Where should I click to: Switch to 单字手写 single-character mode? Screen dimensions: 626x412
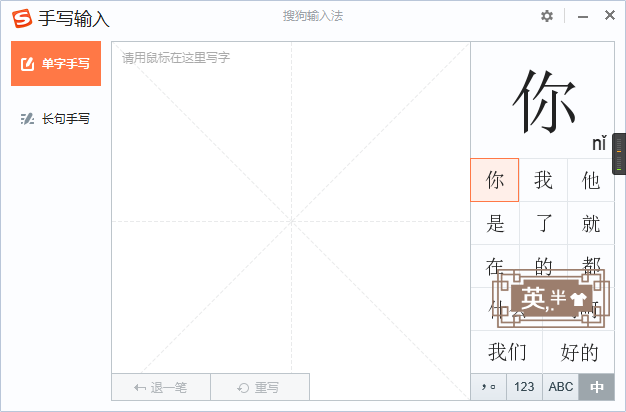click(x=56, y=63)
